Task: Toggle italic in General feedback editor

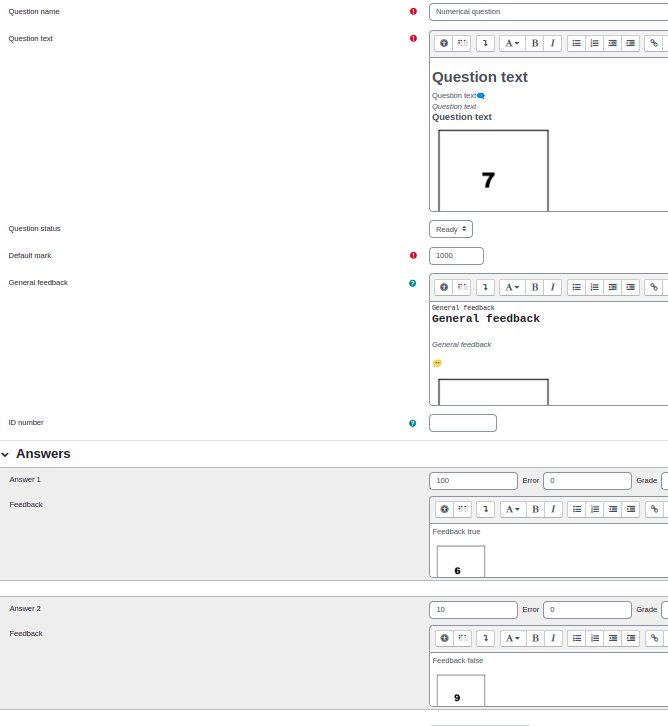Action: pyautogui.click(x=552, y=287)
